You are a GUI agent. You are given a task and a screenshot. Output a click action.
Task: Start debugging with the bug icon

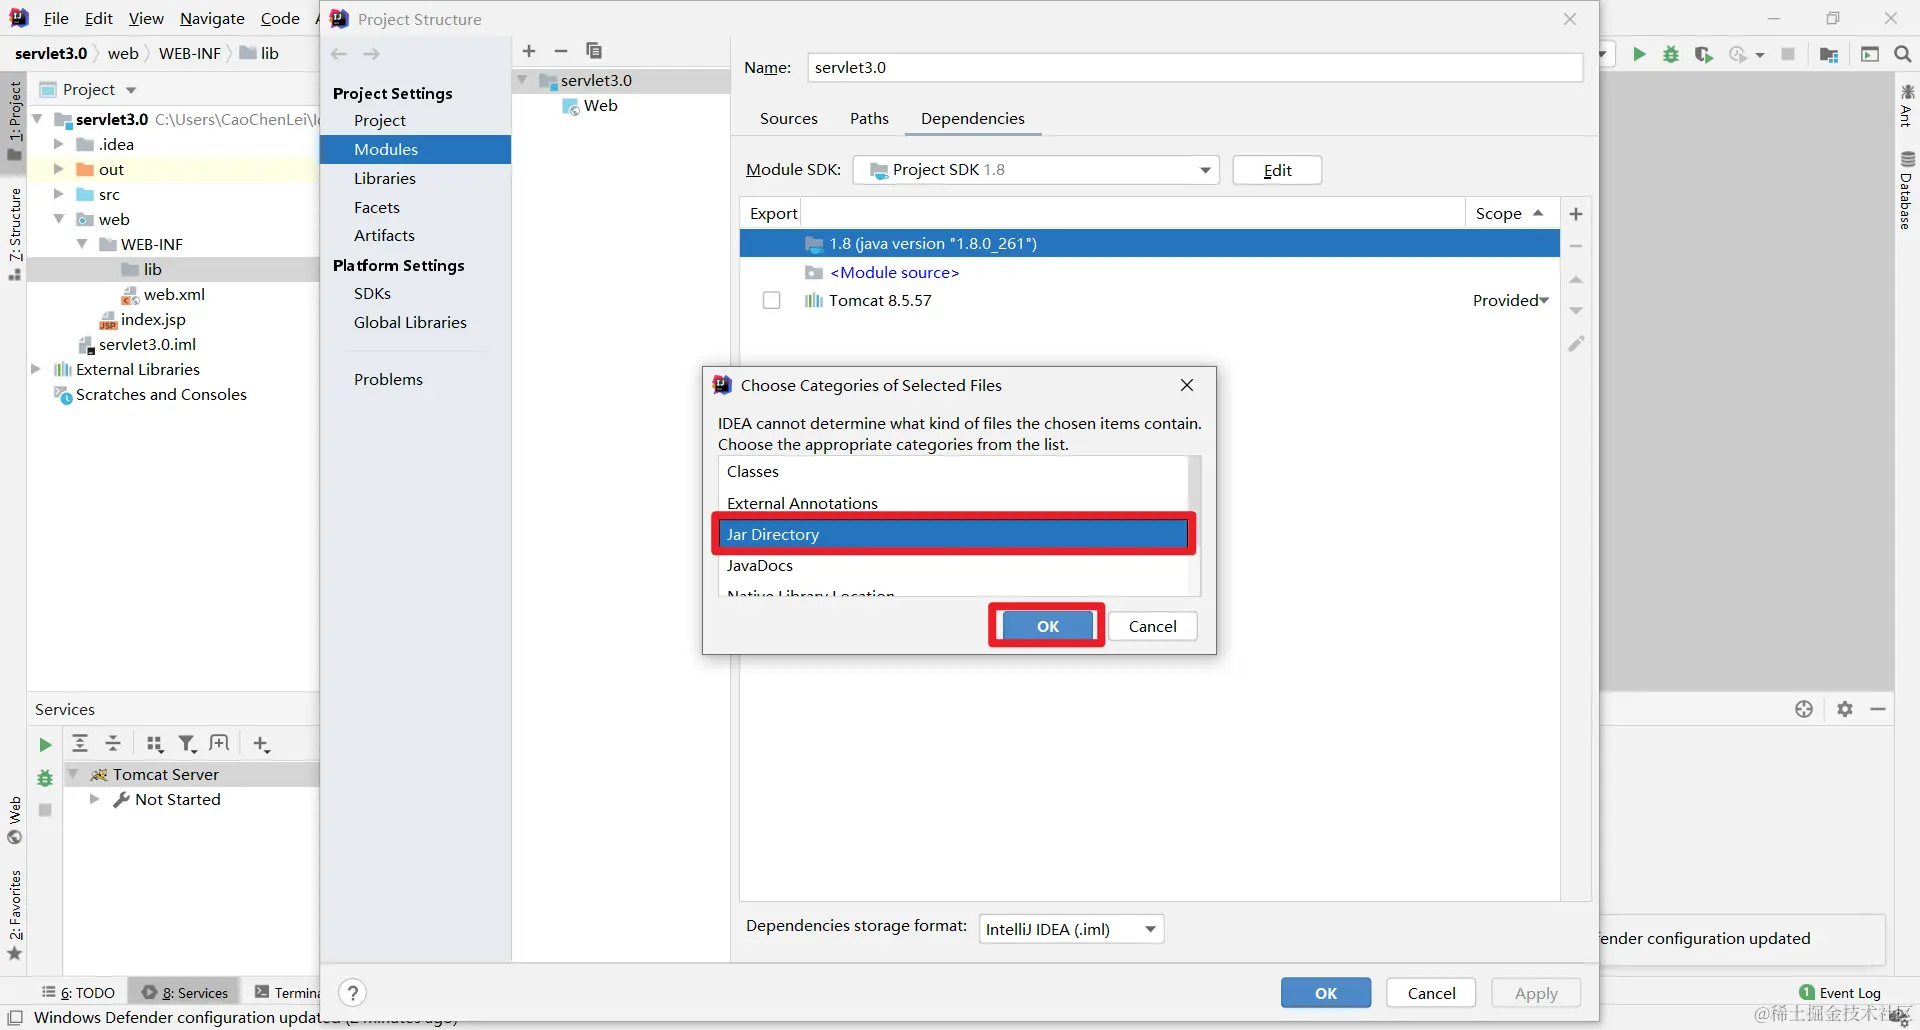point(1671,54)
